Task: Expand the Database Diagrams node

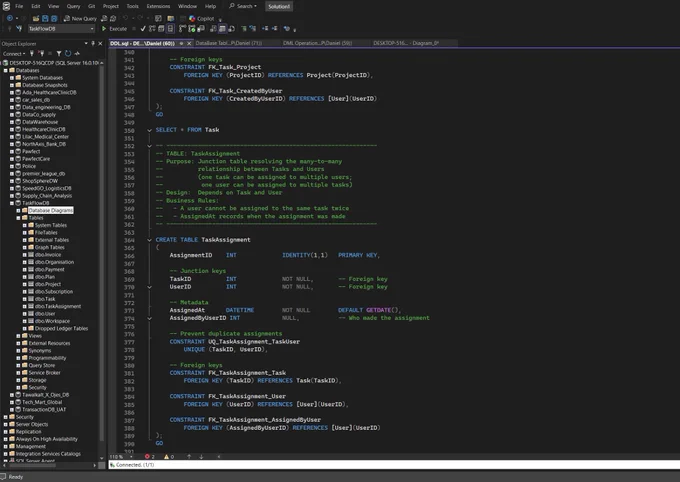Action: (19, 210)
